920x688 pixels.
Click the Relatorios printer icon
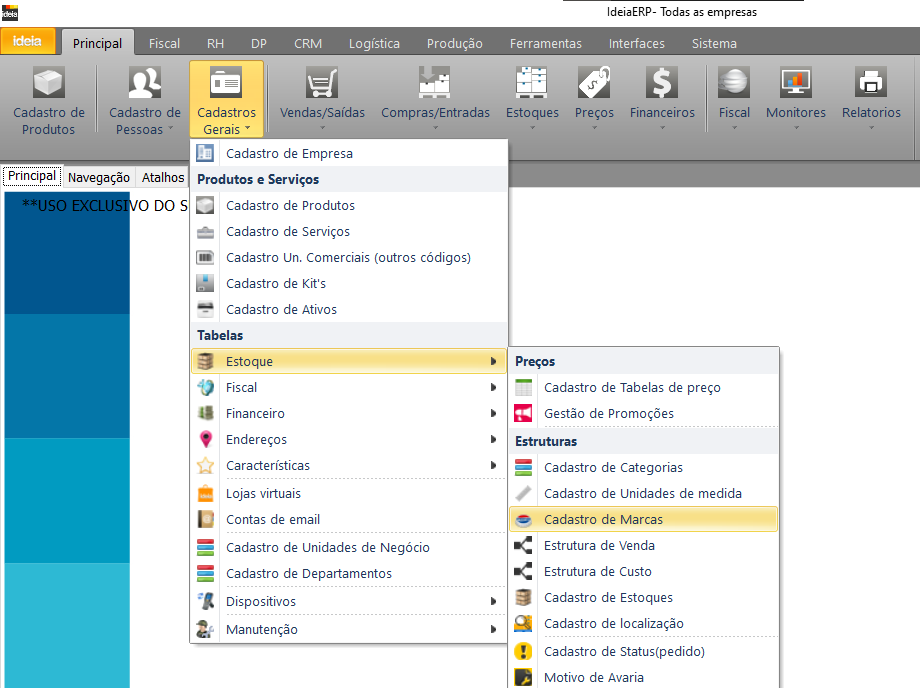pos(870,82)
